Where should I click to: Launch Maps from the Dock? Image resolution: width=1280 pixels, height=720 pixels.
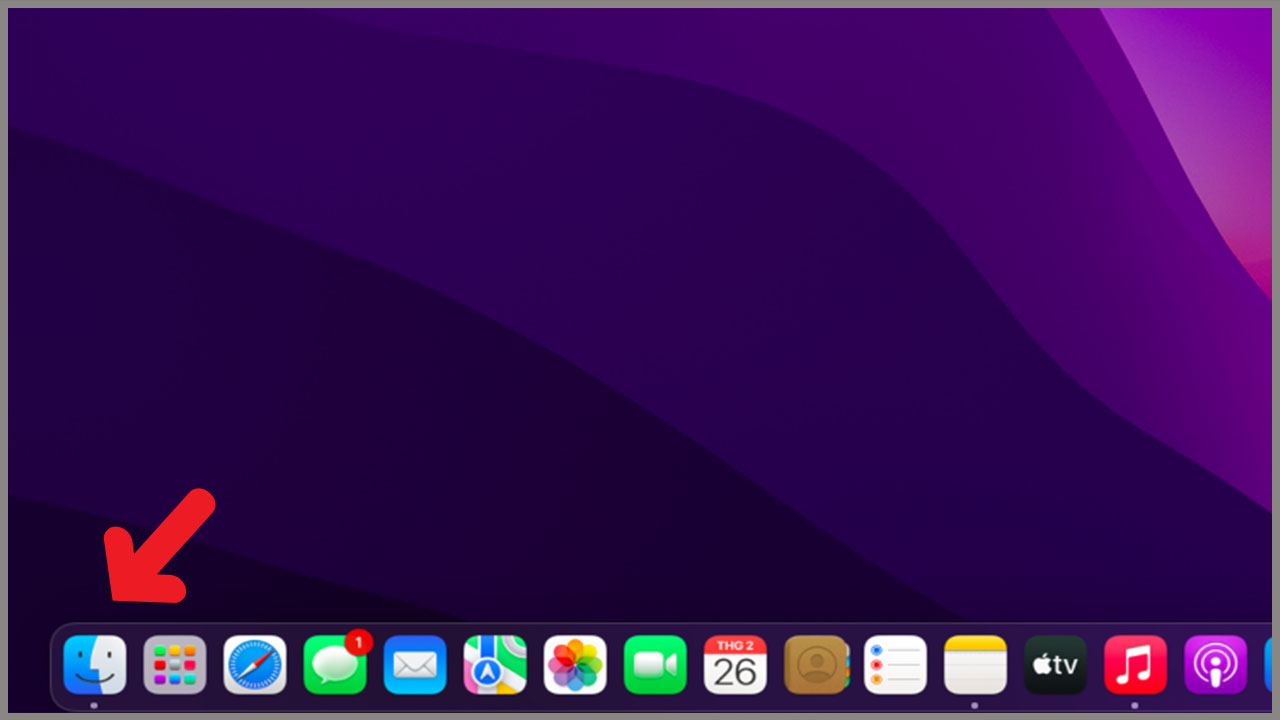click(x=495, y=665)
